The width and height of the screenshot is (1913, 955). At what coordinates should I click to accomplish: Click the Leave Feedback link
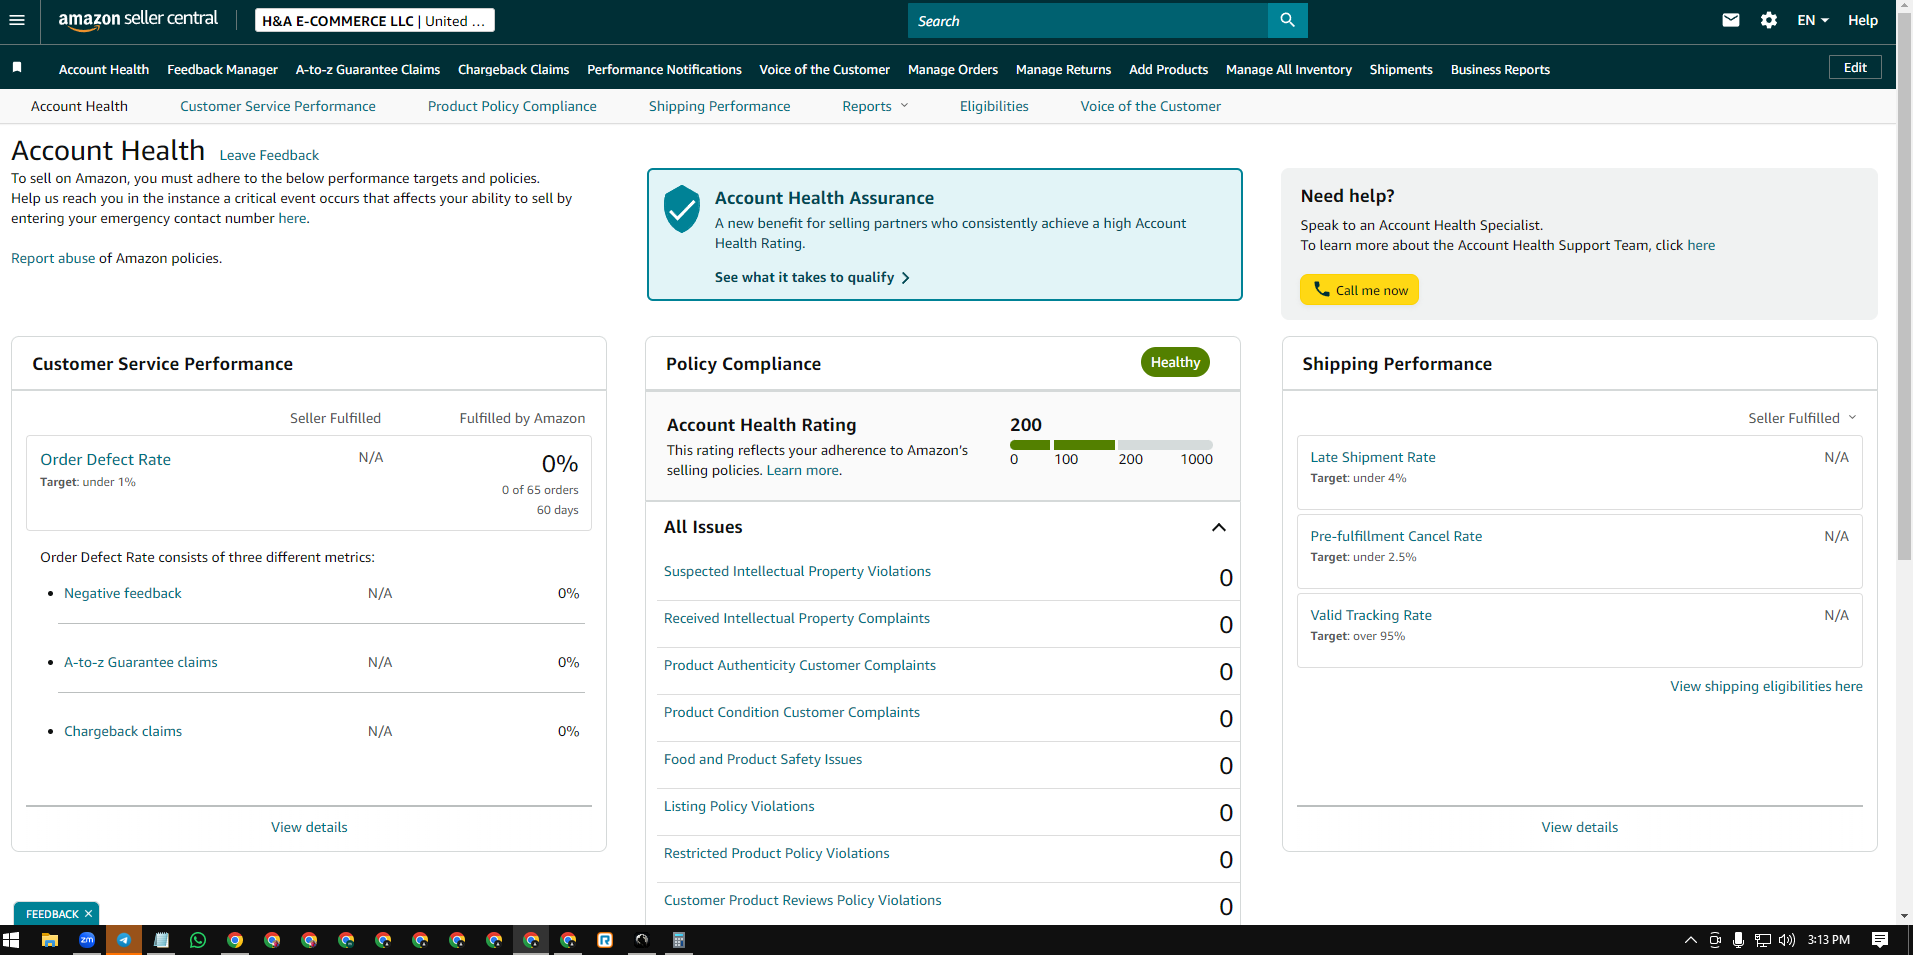click(269, 155)
